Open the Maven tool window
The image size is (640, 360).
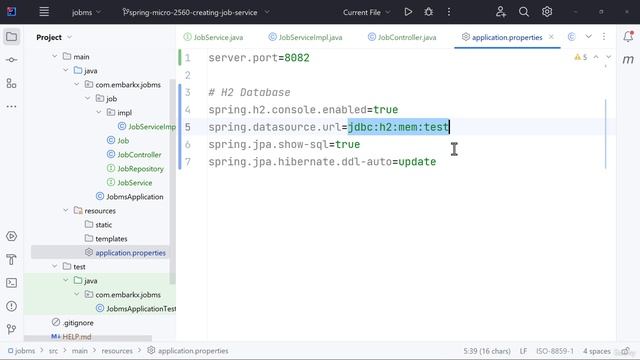point(628,60)
